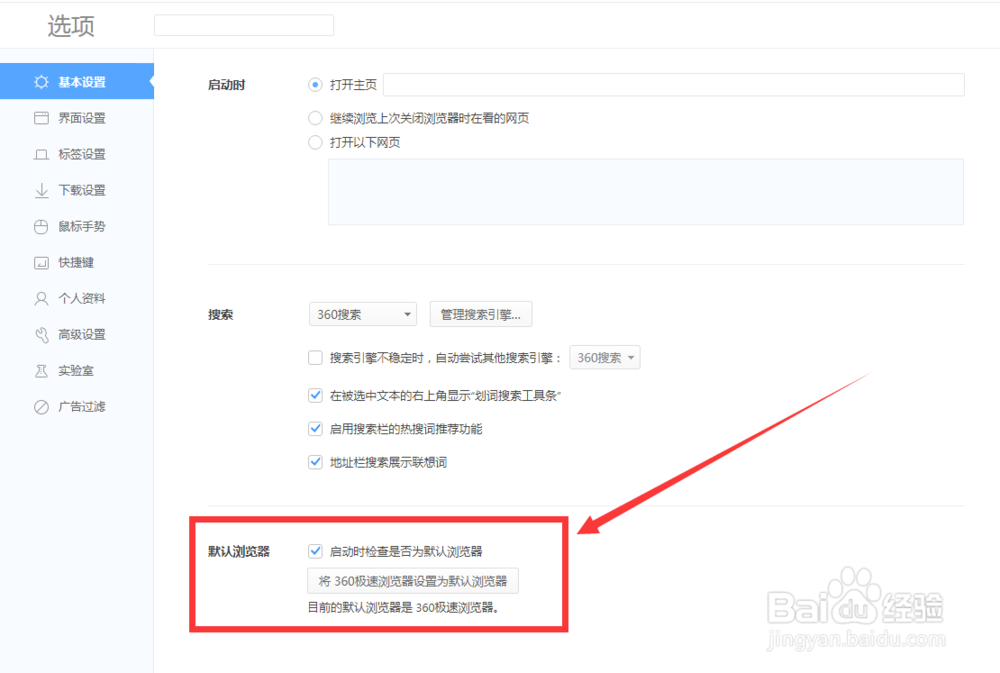1000x673 pixels.
Task: Click the 管理搜索引擎... button
Action: pos(481,314)
